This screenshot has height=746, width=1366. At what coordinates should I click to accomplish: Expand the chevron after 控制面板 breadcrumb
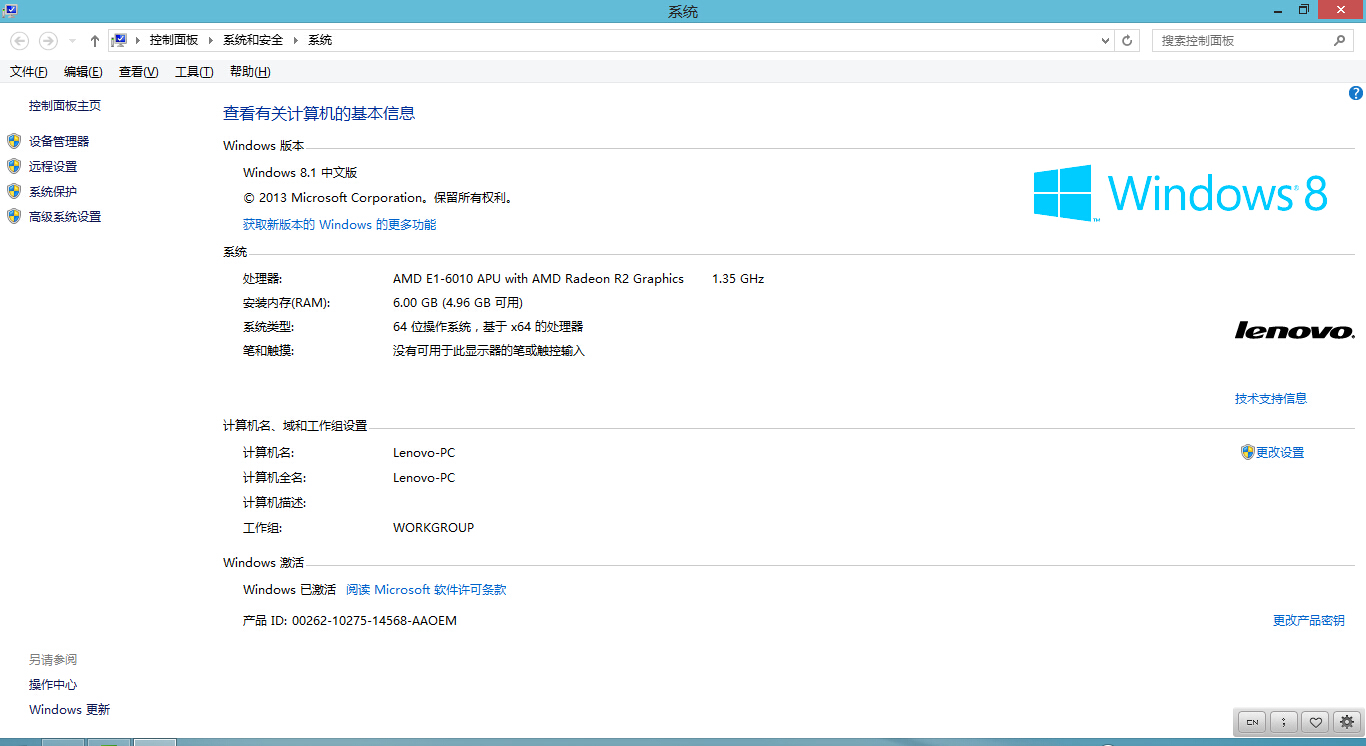[210, 40]
